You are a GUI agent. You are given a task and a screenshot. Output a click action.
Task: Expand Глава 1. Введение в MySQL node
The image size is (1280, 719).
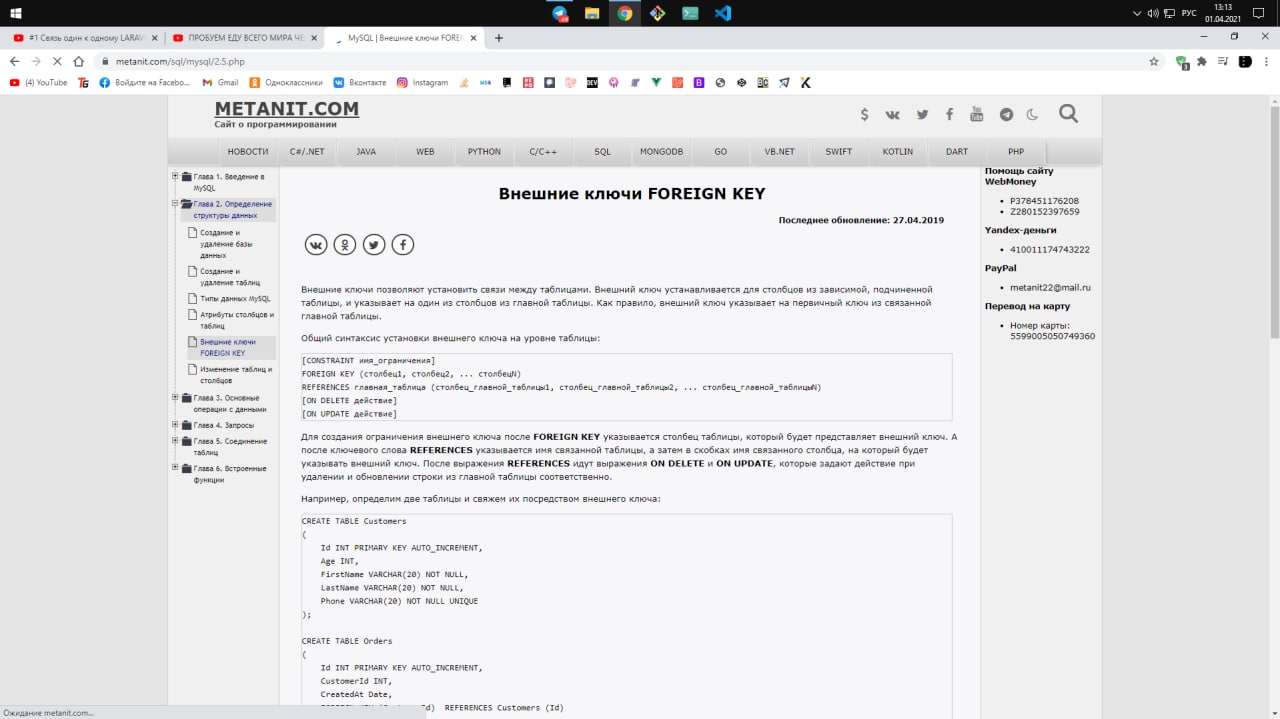pyautogui.click(x=175, y=177)
